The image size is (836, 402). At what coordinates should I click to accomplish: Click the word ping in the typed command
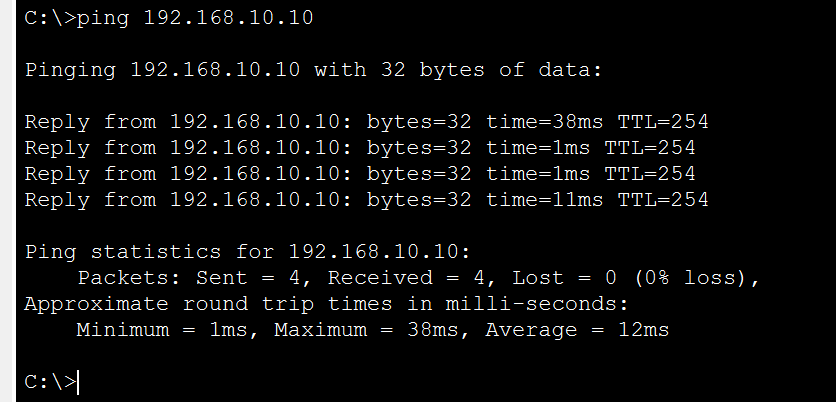click(103, 19)
